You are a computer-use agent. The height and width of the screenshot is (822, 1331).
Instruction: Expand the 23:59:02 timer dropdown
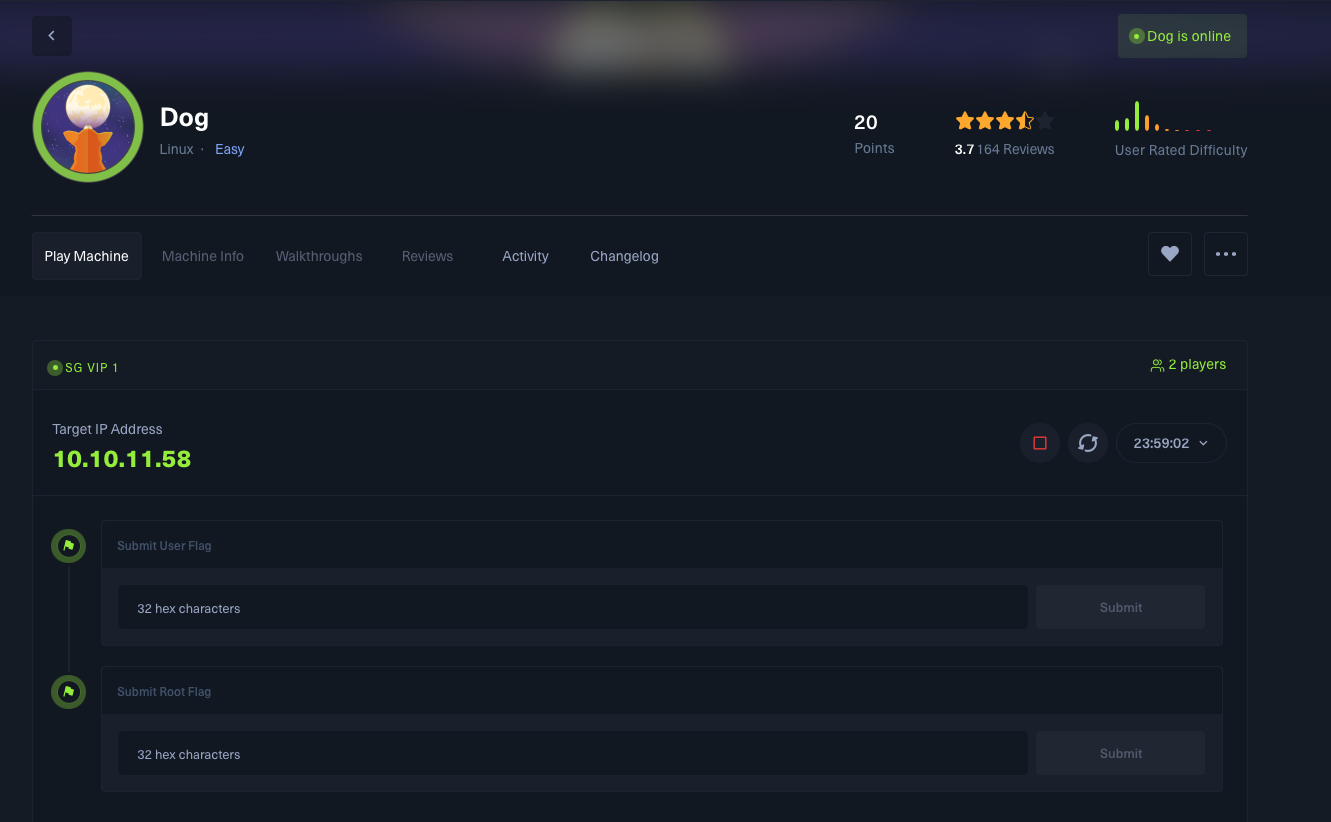click(1170, 443)
